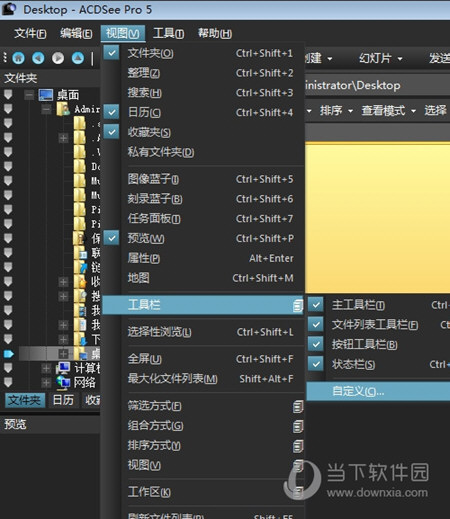Expand the highlighted desktop folder node

(x=63, y=354)
